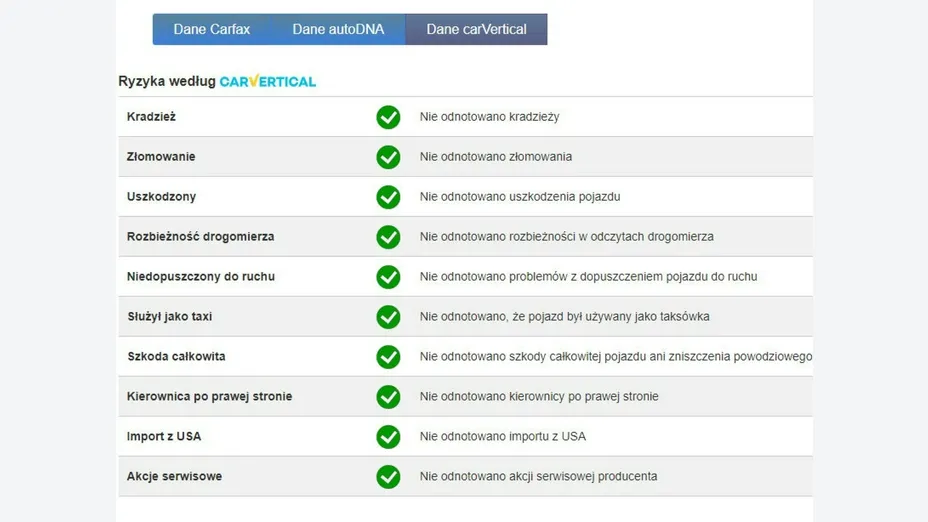Open the Dane autoDNA tab

pyautogui.click(x=338, y=29)
